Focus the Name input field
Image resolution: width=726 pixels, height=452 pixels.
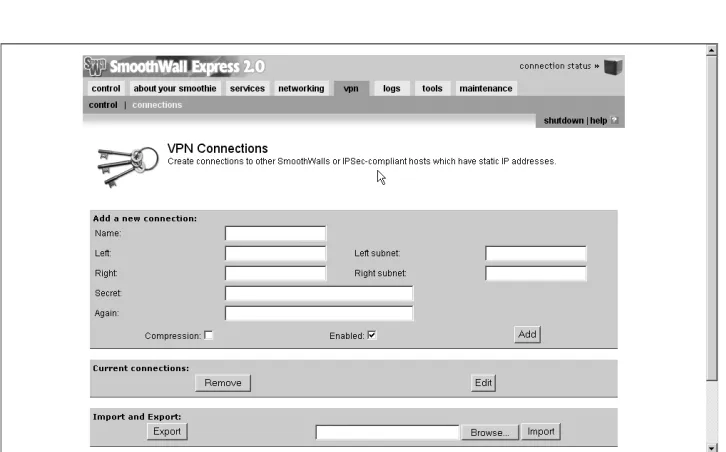click(x=275, y=233)
